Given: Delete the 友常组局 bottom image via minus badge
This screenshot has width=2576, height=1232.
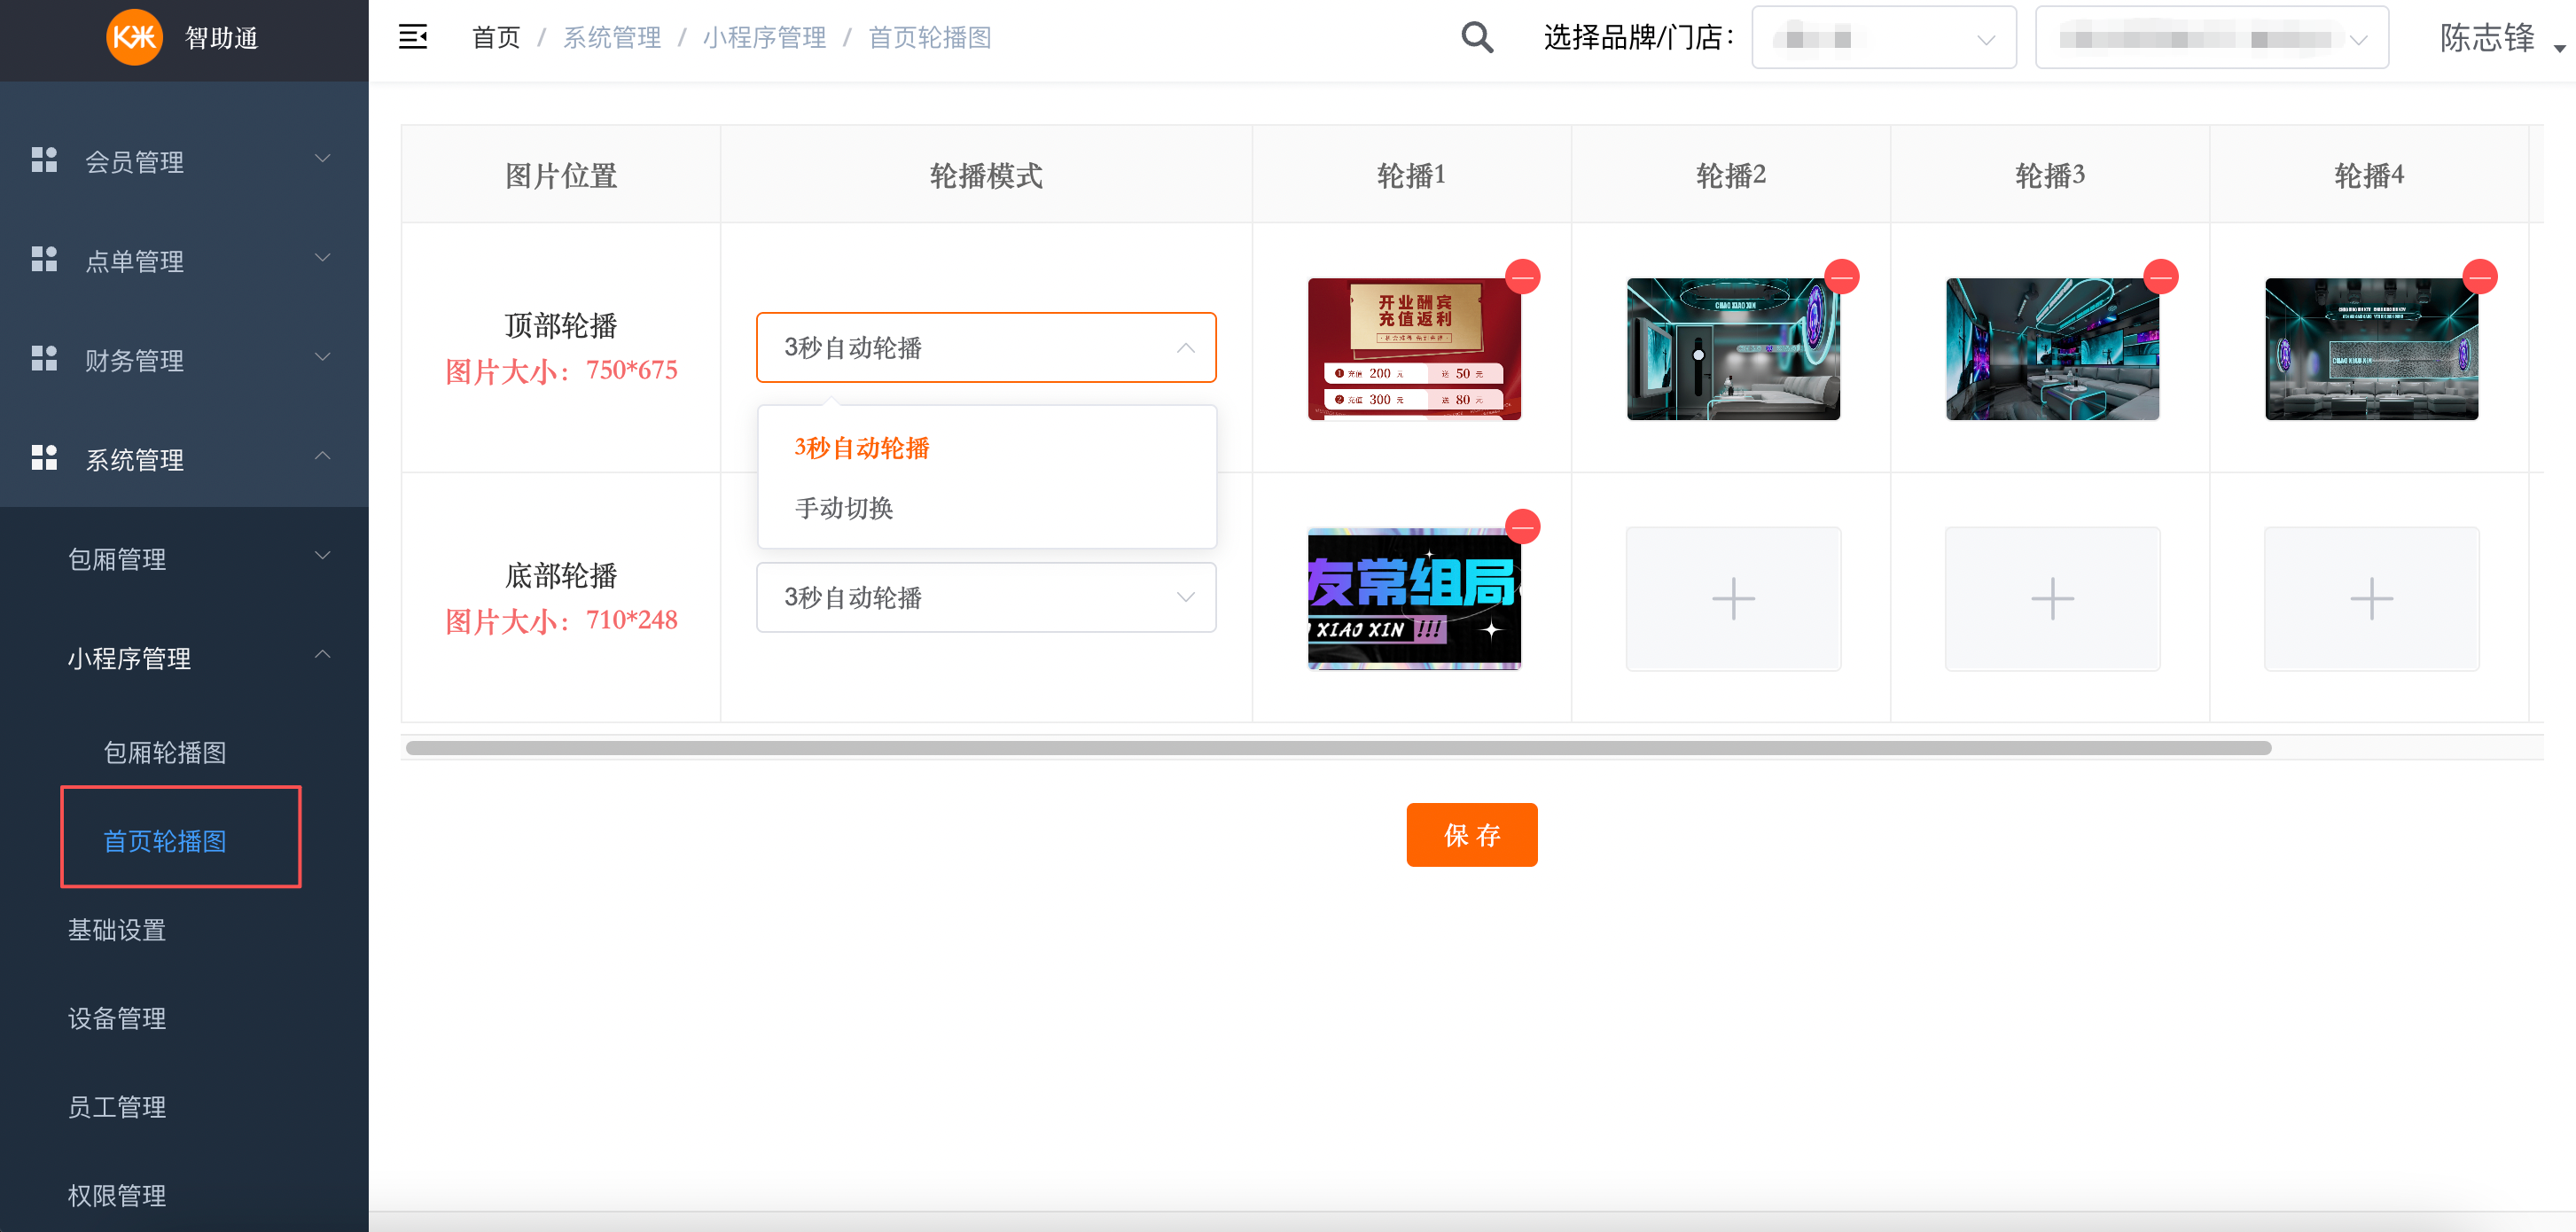Looking at the screenshot, I should coord(1523,526).
